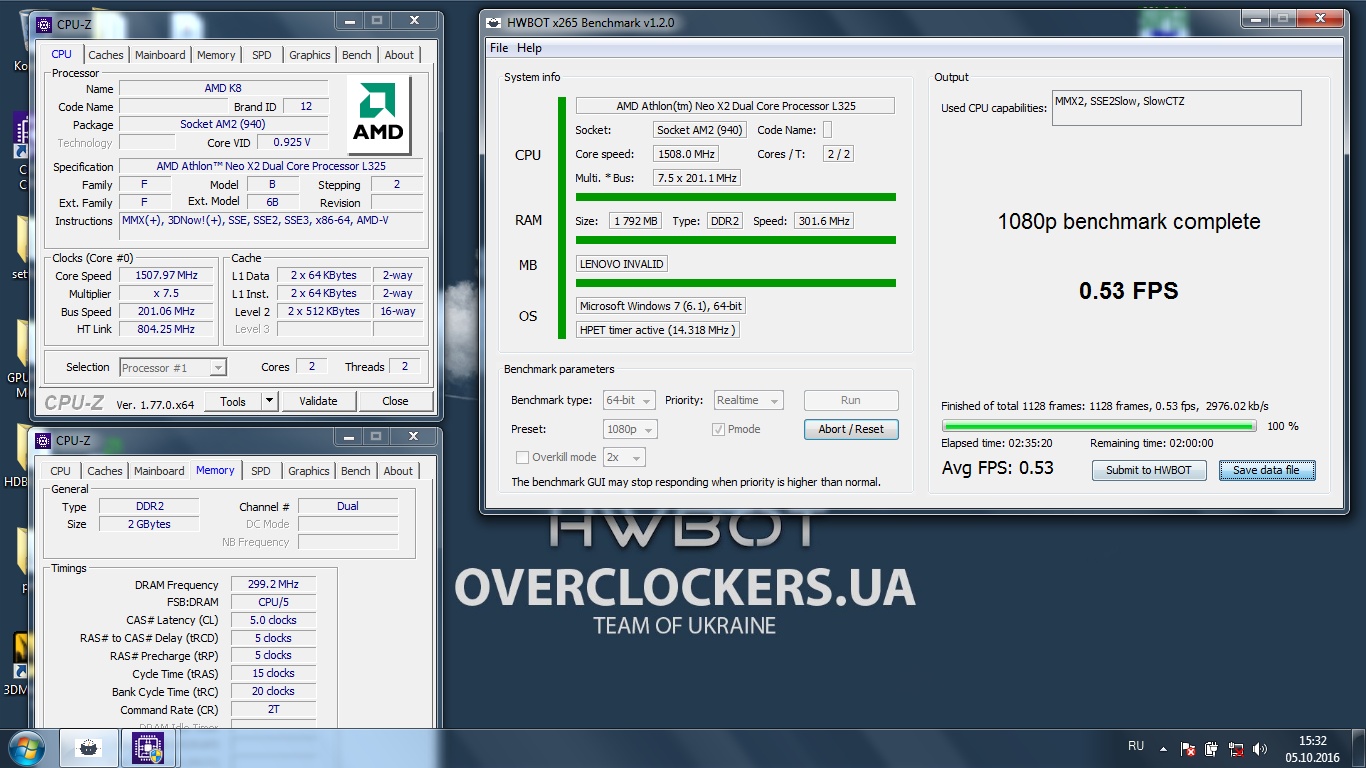Open the Preset 1080p dropdown
Image resolution: width=1366 pixels, height=768 pixels.
tap(630, 429)
